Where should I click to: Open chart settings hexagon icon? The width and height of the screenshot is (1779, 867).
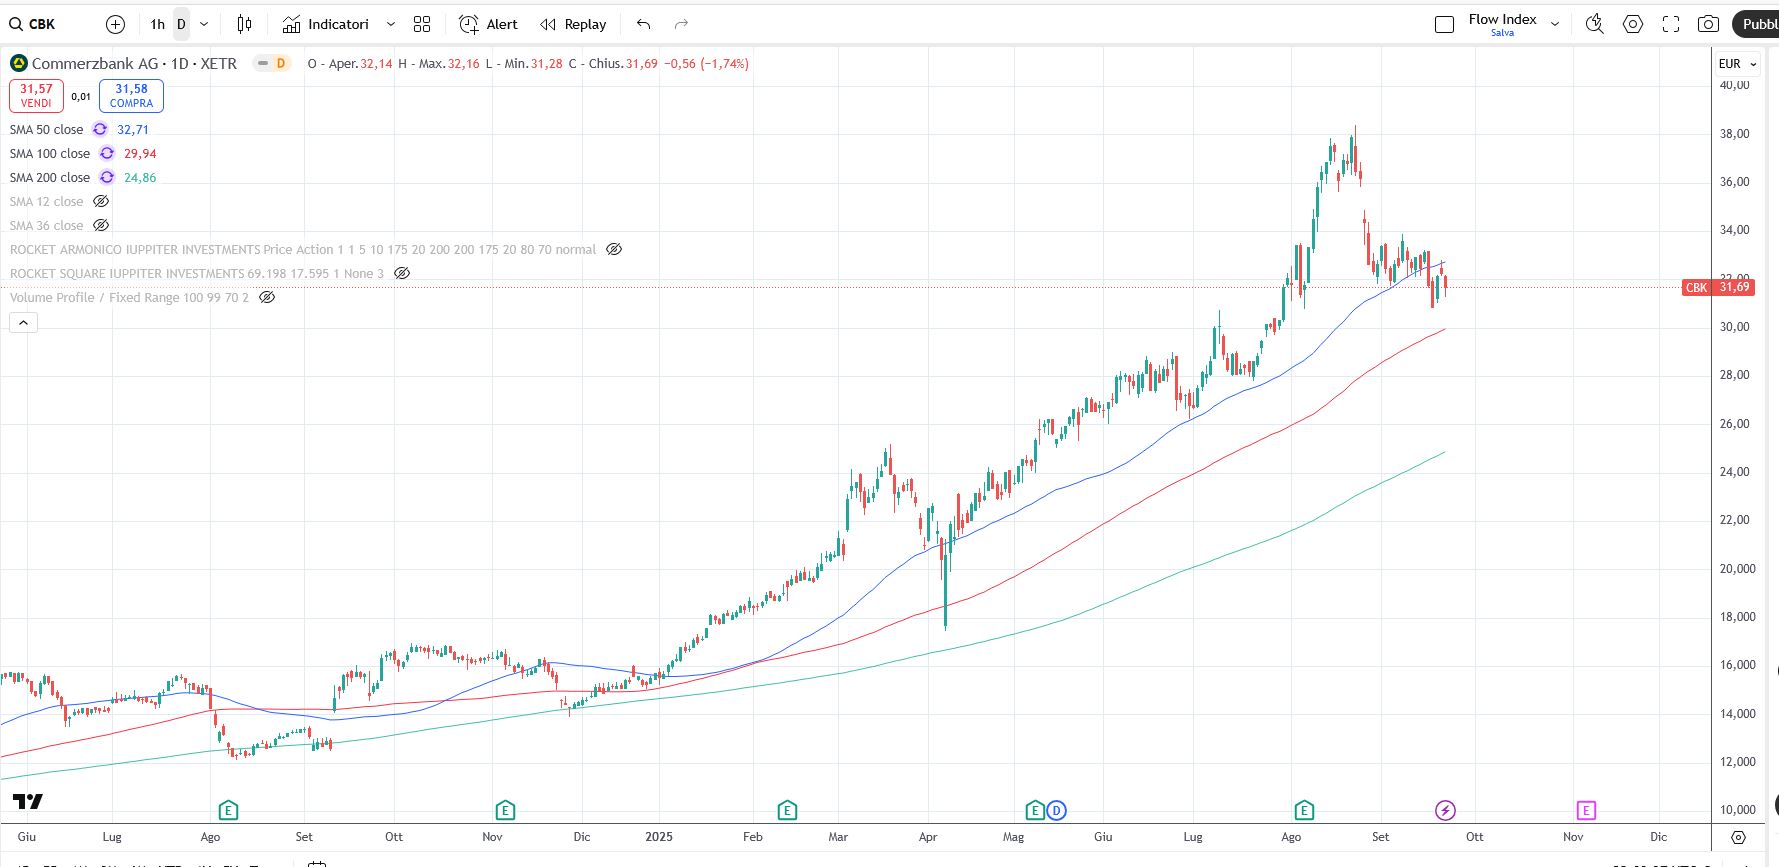coord(1633,24)
